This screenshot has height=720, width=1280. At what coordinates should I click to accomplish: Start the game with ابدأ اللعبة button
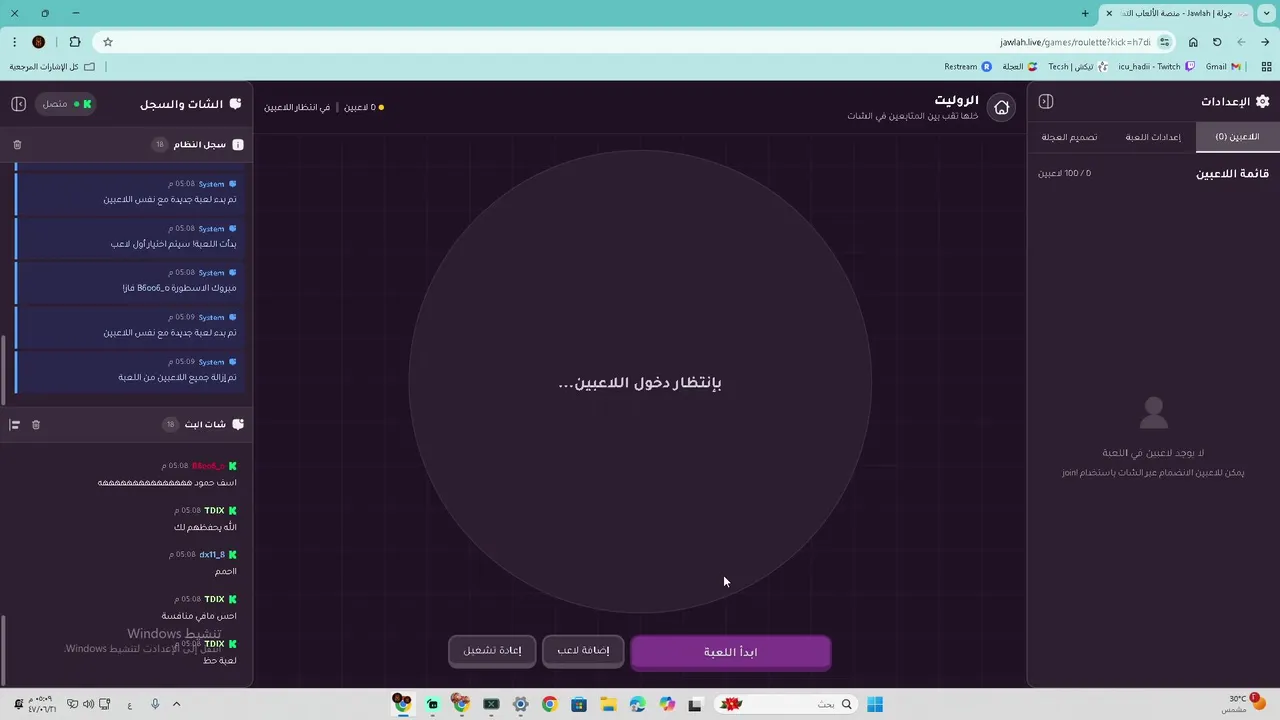point(730,652)
